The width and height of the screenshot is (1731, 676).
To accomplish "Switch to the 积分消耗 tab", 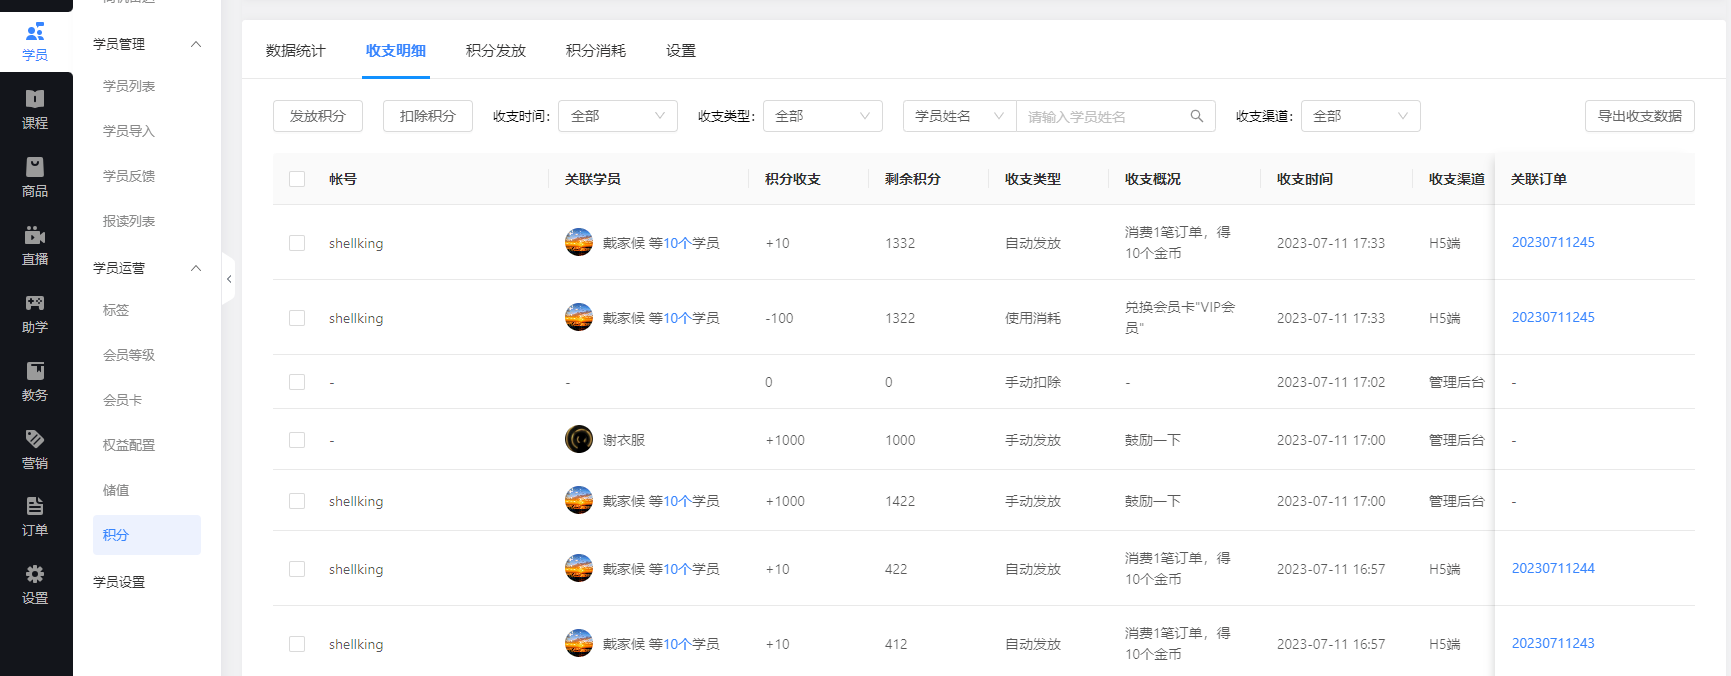I will [x=596, y=50].
